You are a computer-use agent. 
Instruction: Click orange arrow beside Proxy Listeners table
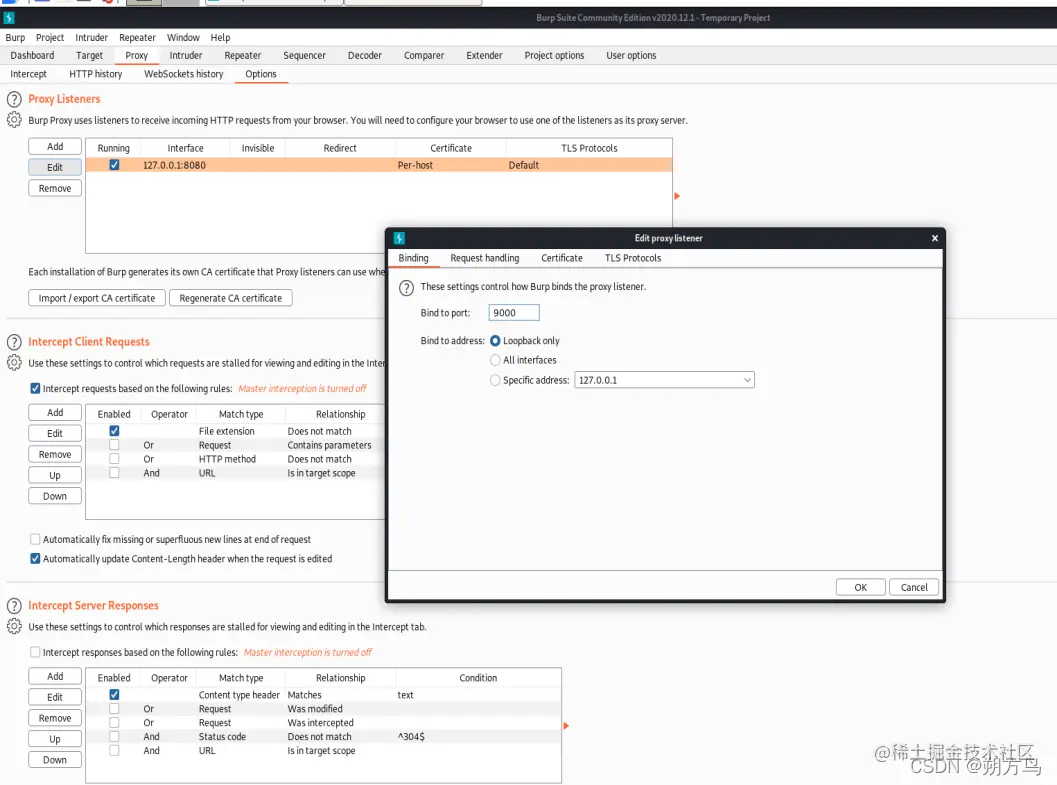[677, 196]
